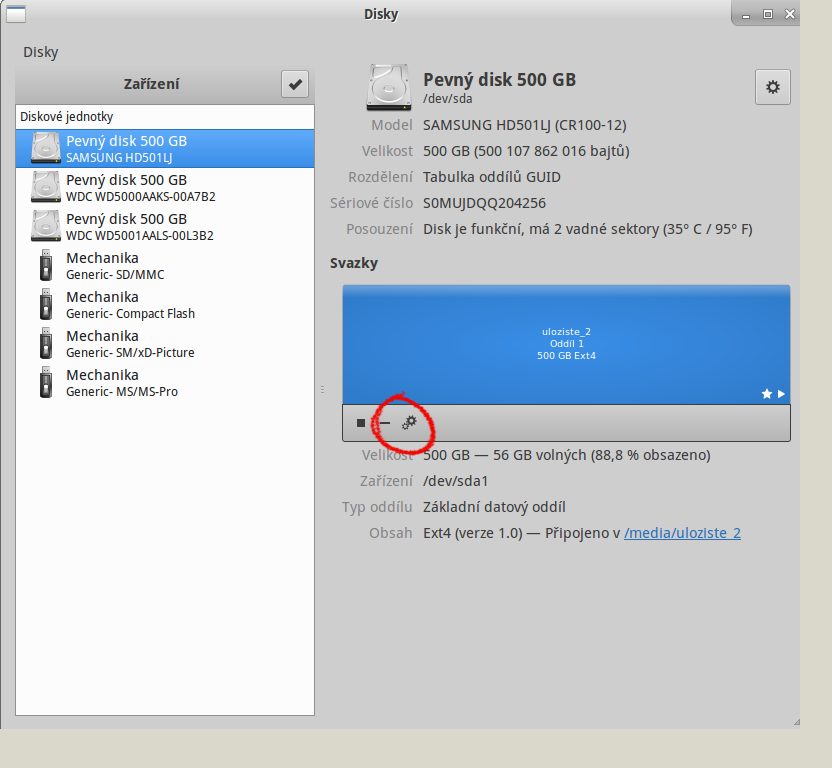Close the Disky window

[790, 14]
